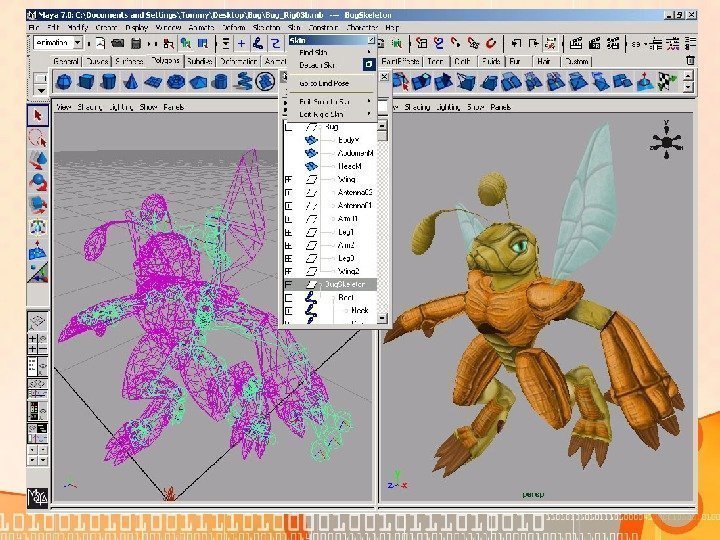Click the Save Scene disk icon

[x=135, y=44]
